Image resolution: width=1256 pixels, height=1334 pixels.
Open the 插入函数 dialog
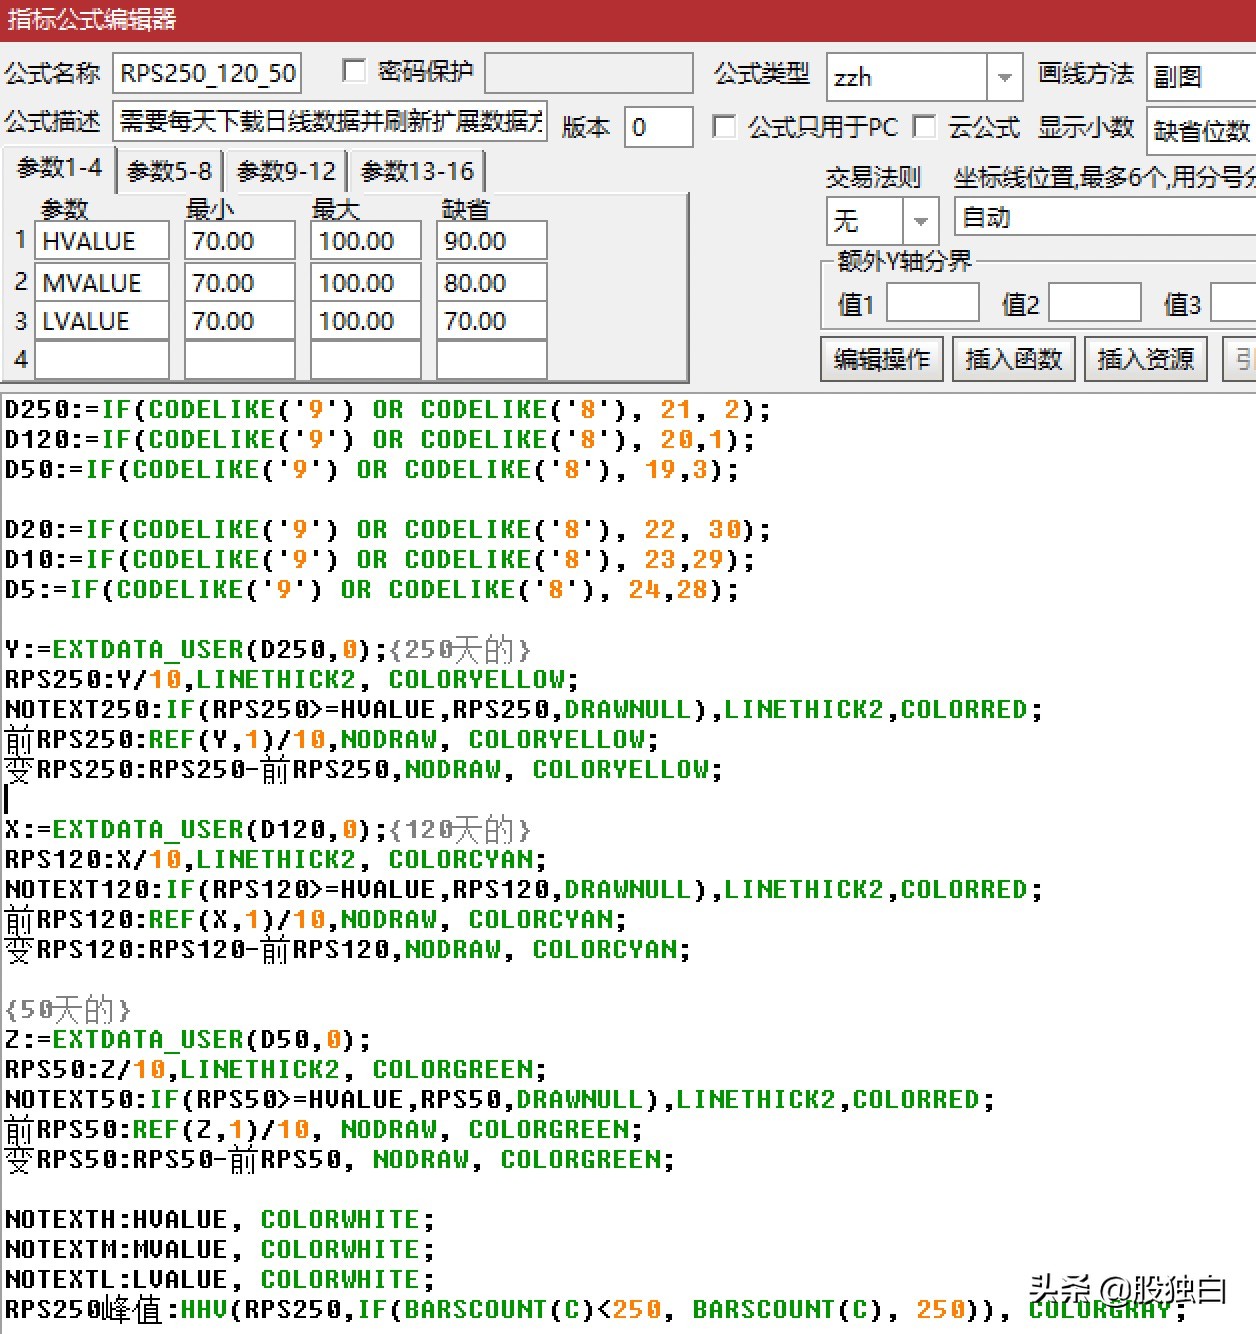click(x=1013, y=358)
